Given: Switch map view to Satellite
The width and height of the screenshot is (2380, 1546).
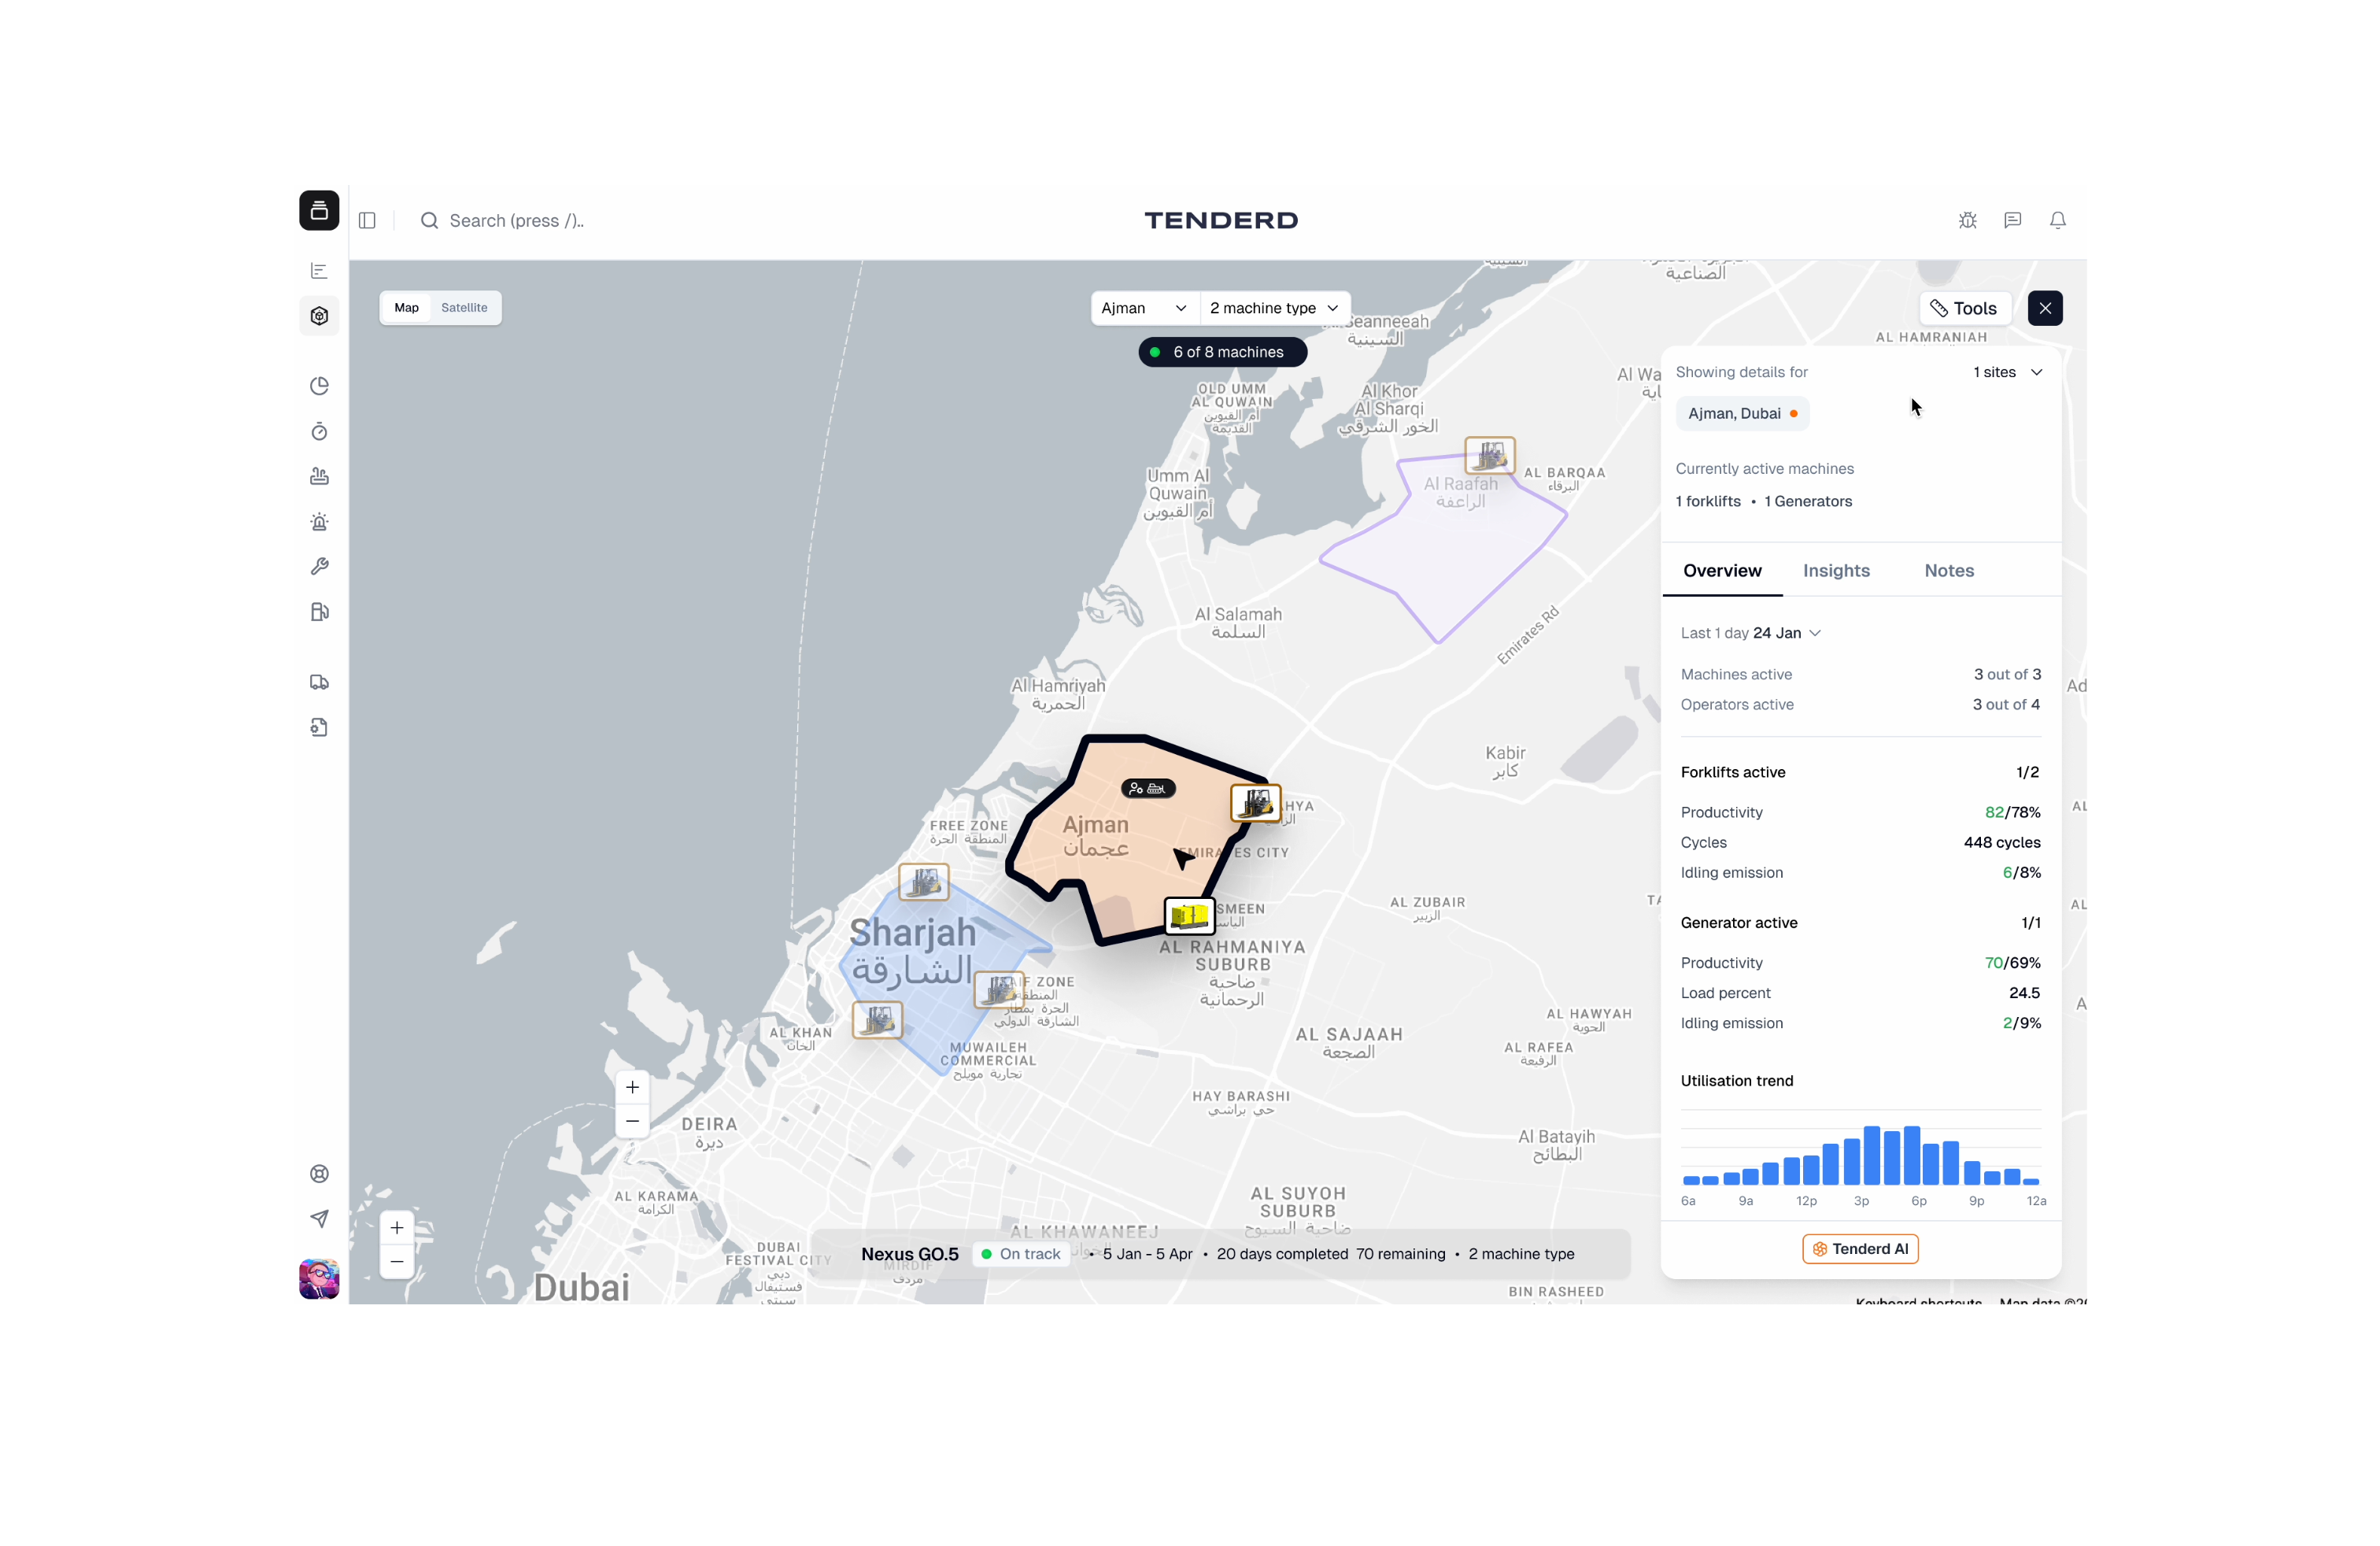Looking at the screenshot, I should coord(464,308).
